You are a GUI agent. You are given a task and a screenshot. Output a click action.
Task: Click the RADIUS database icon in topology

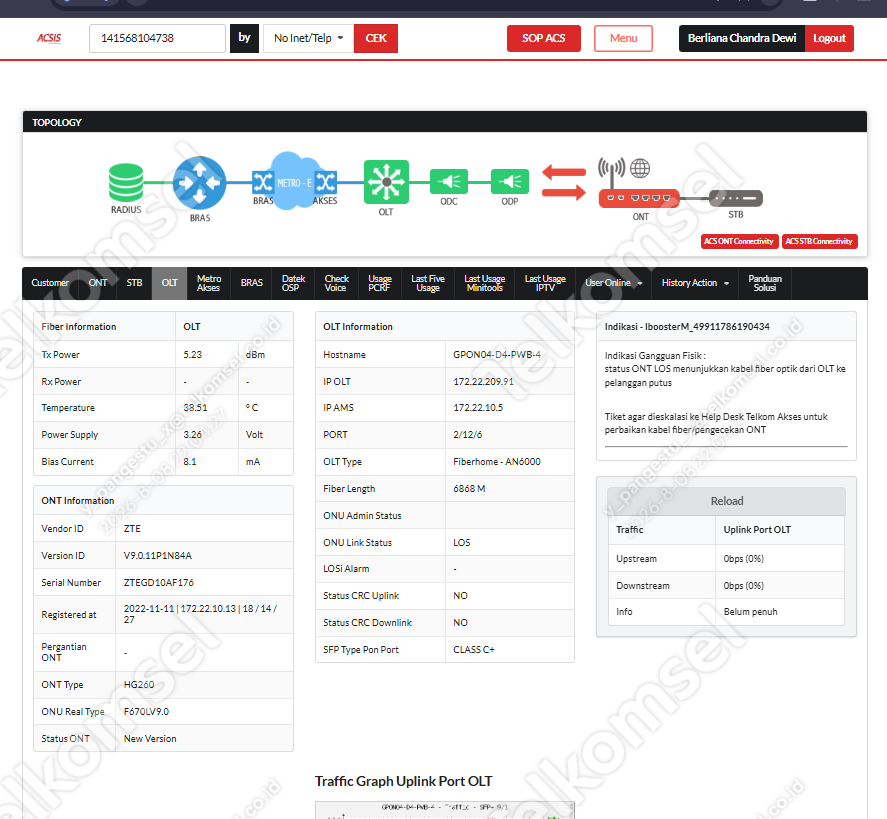click(x=126, y=182)
